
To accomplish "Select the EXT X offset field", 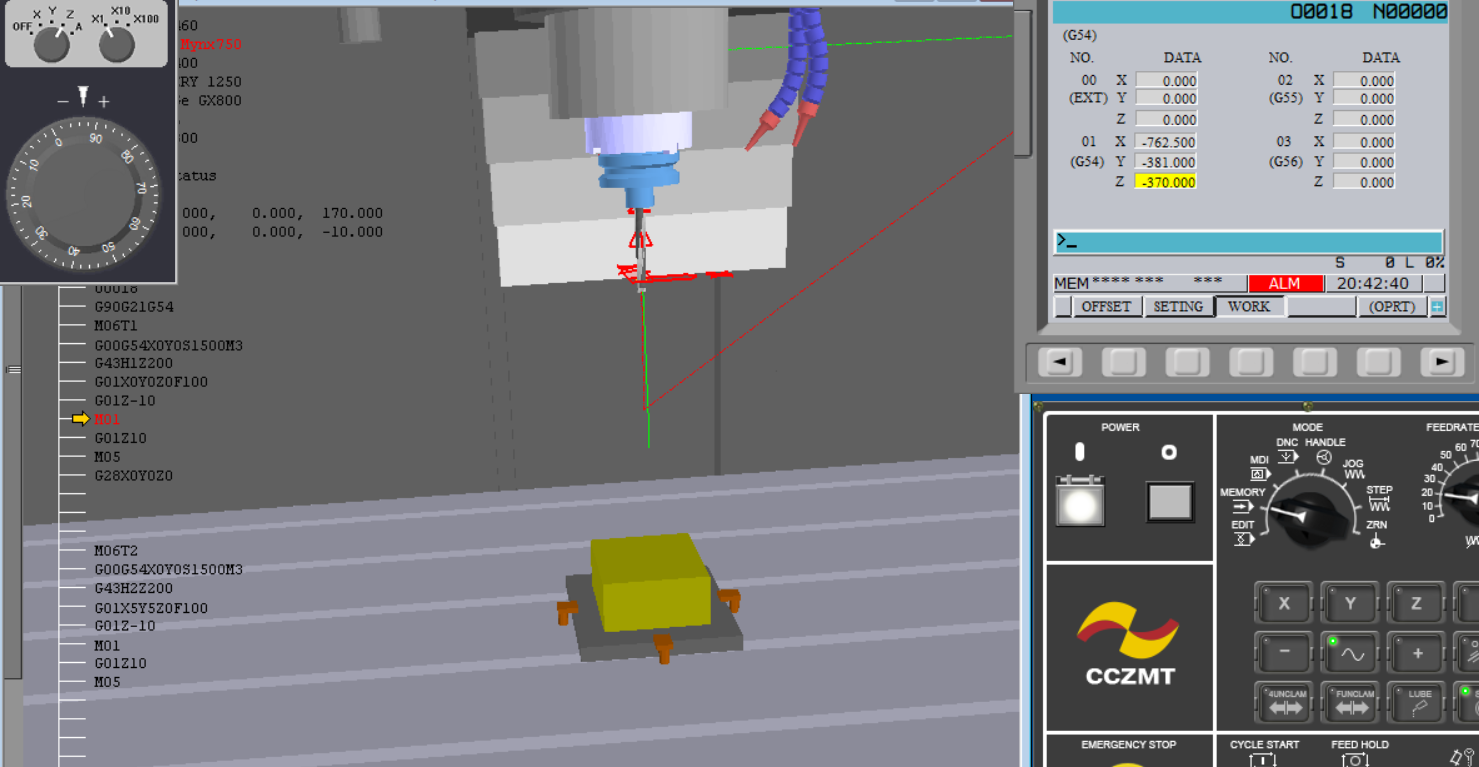I will (x=1166, y=81).
